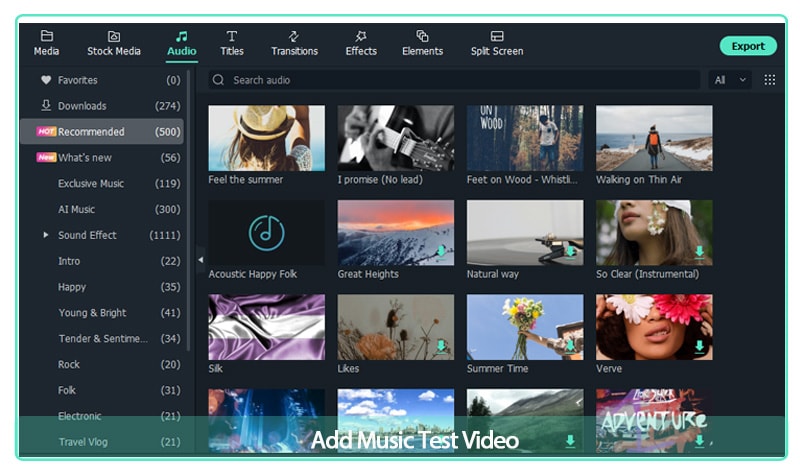Select the Audio tab
This screenshot has width=800, height=472.
coord(182,43)
